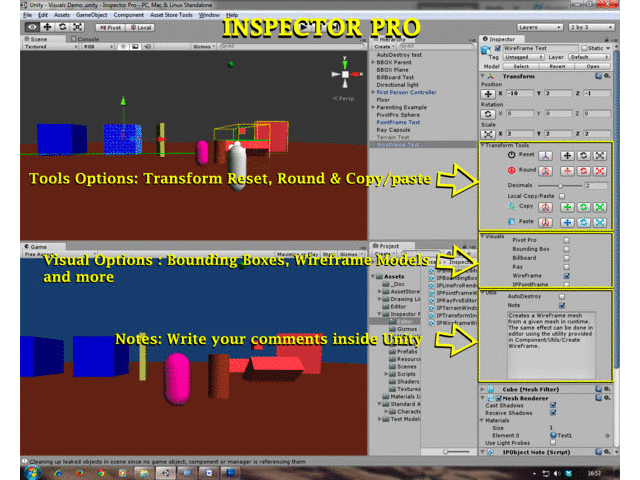This screenshot has width=640, height=480.
Task: Round position with red move icon
Action: 567,171
